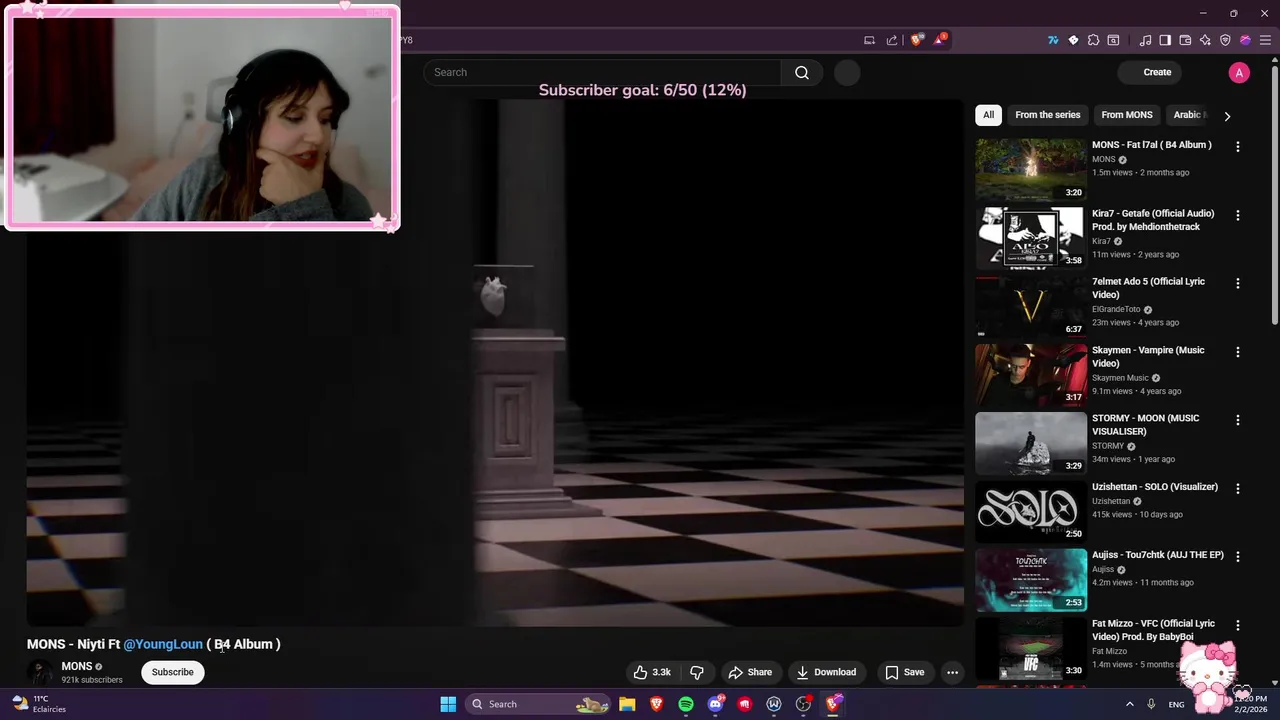
Task: Play Skaymen - Vampire thumbnail
Action: pyautogui.click(x=1030, y=374)
